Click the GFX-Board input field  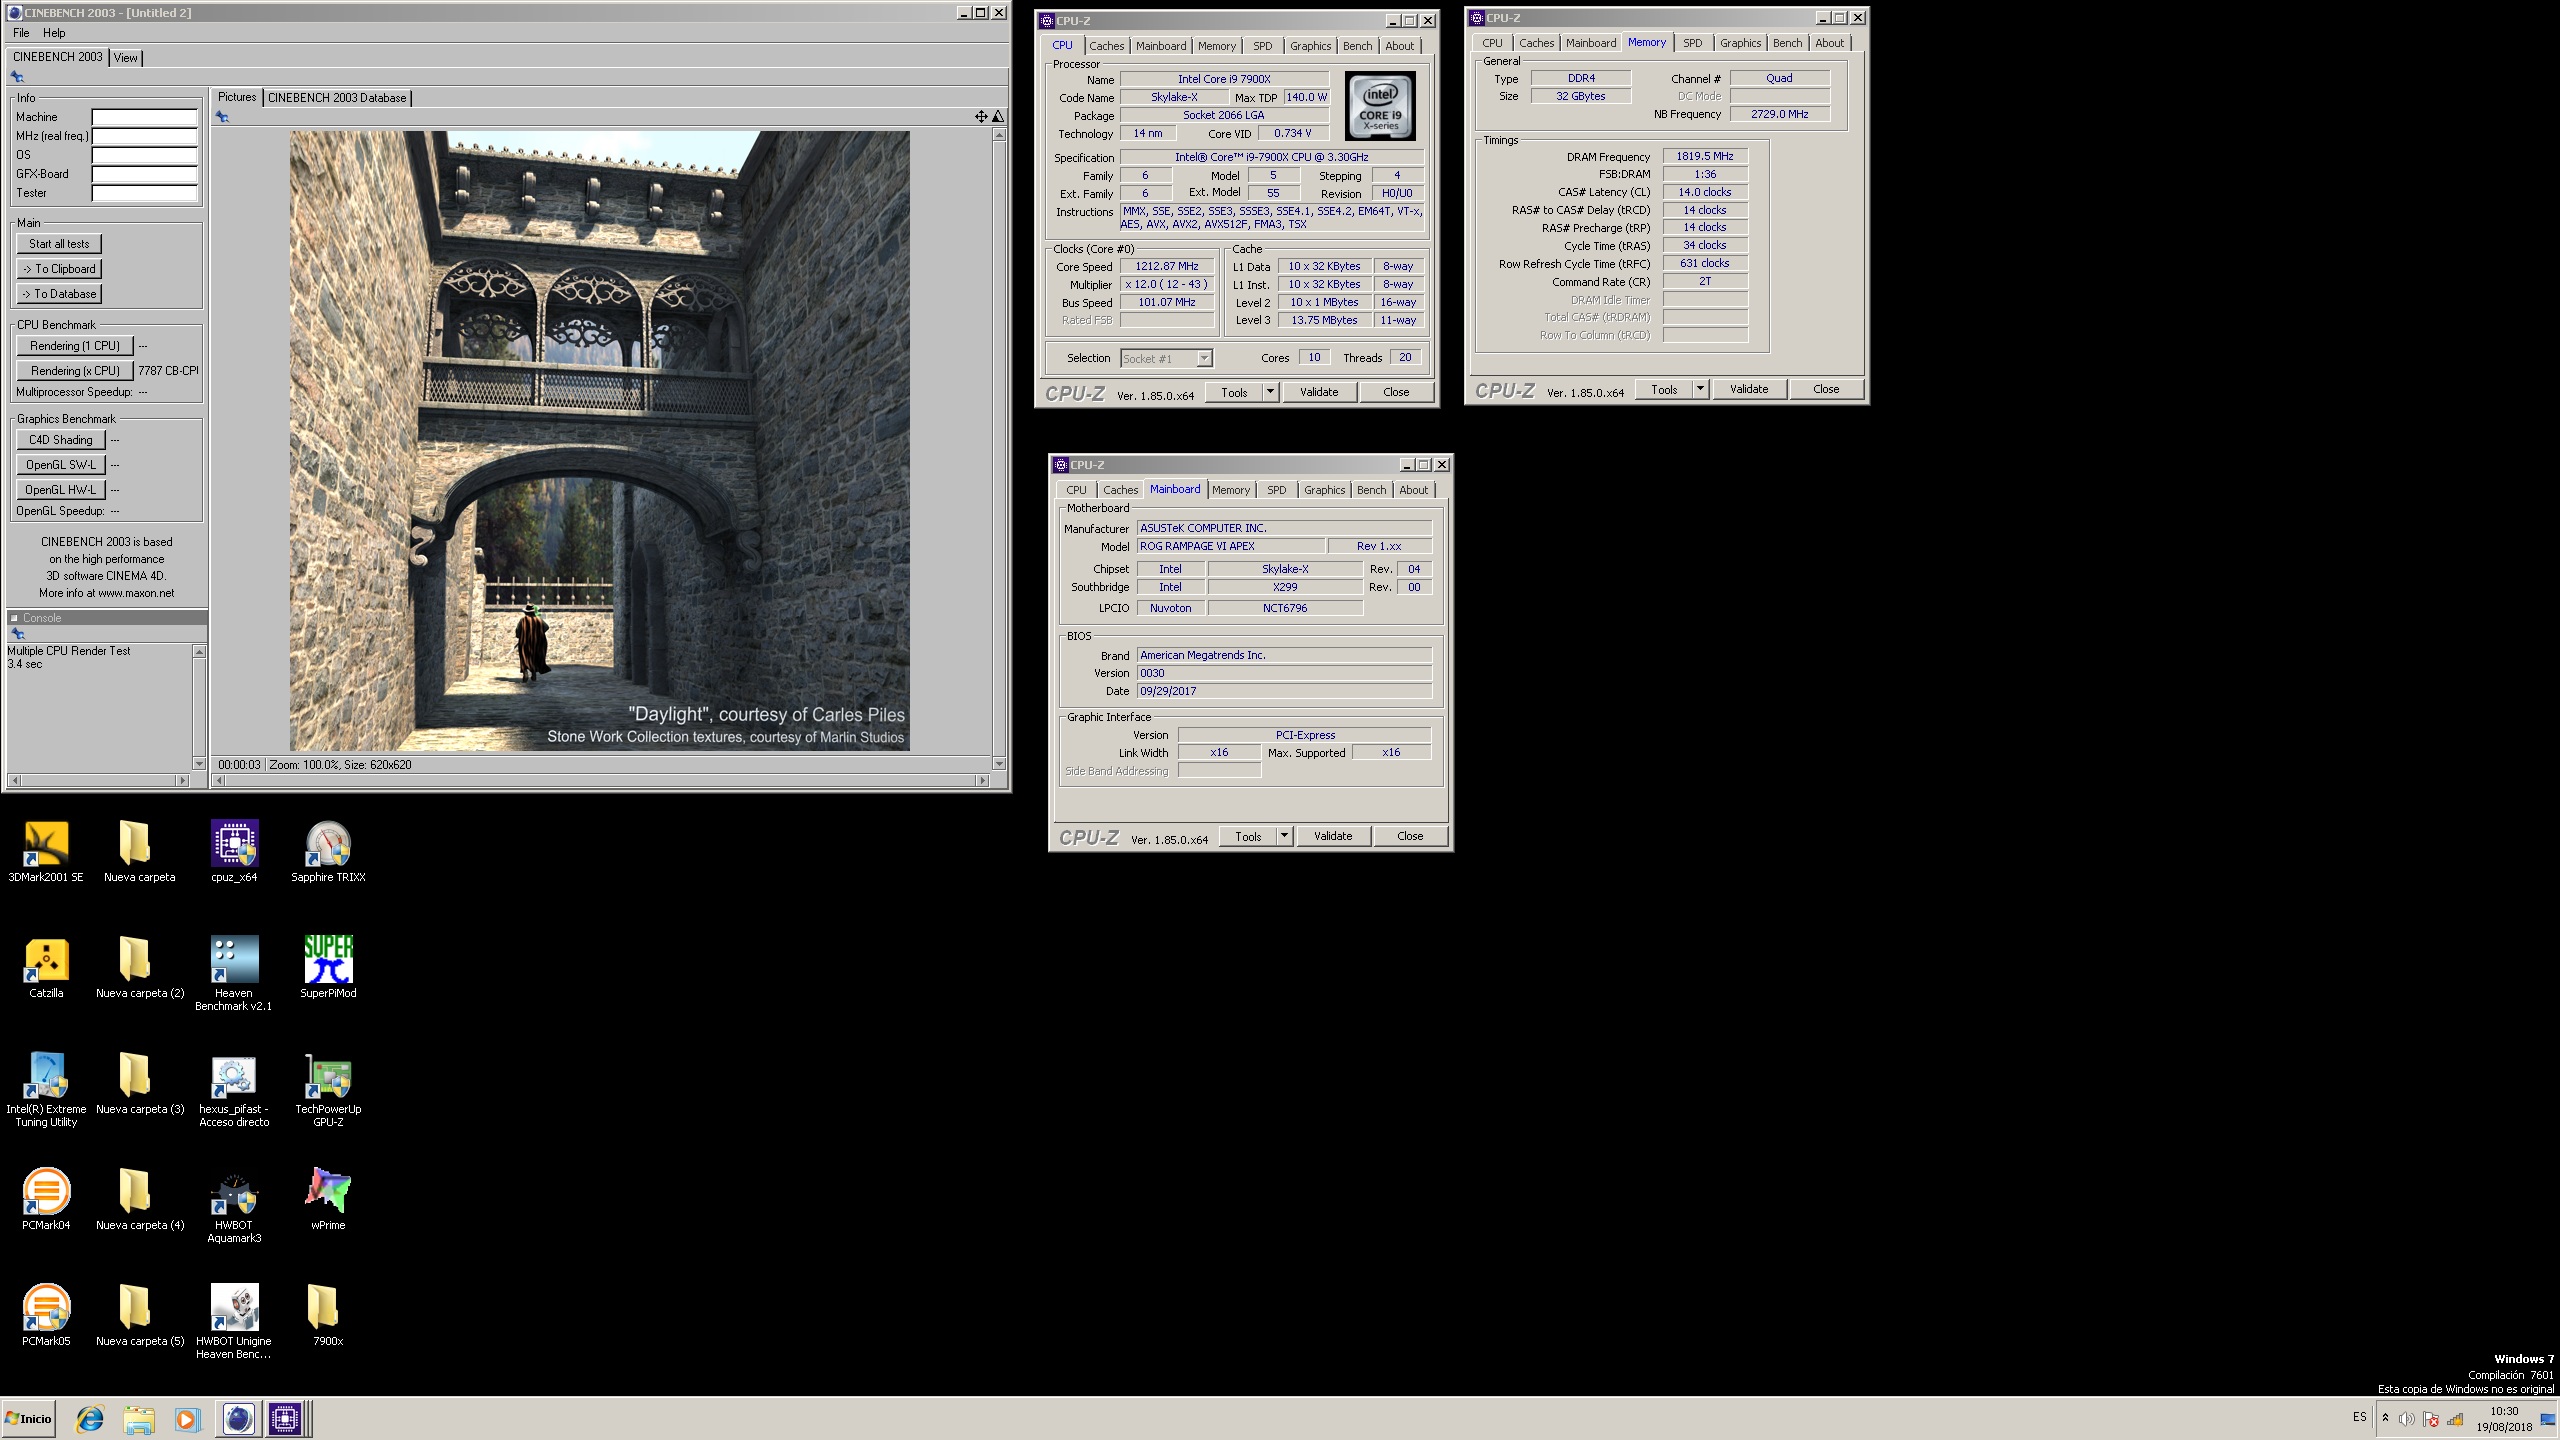click(x=145, y=174)
